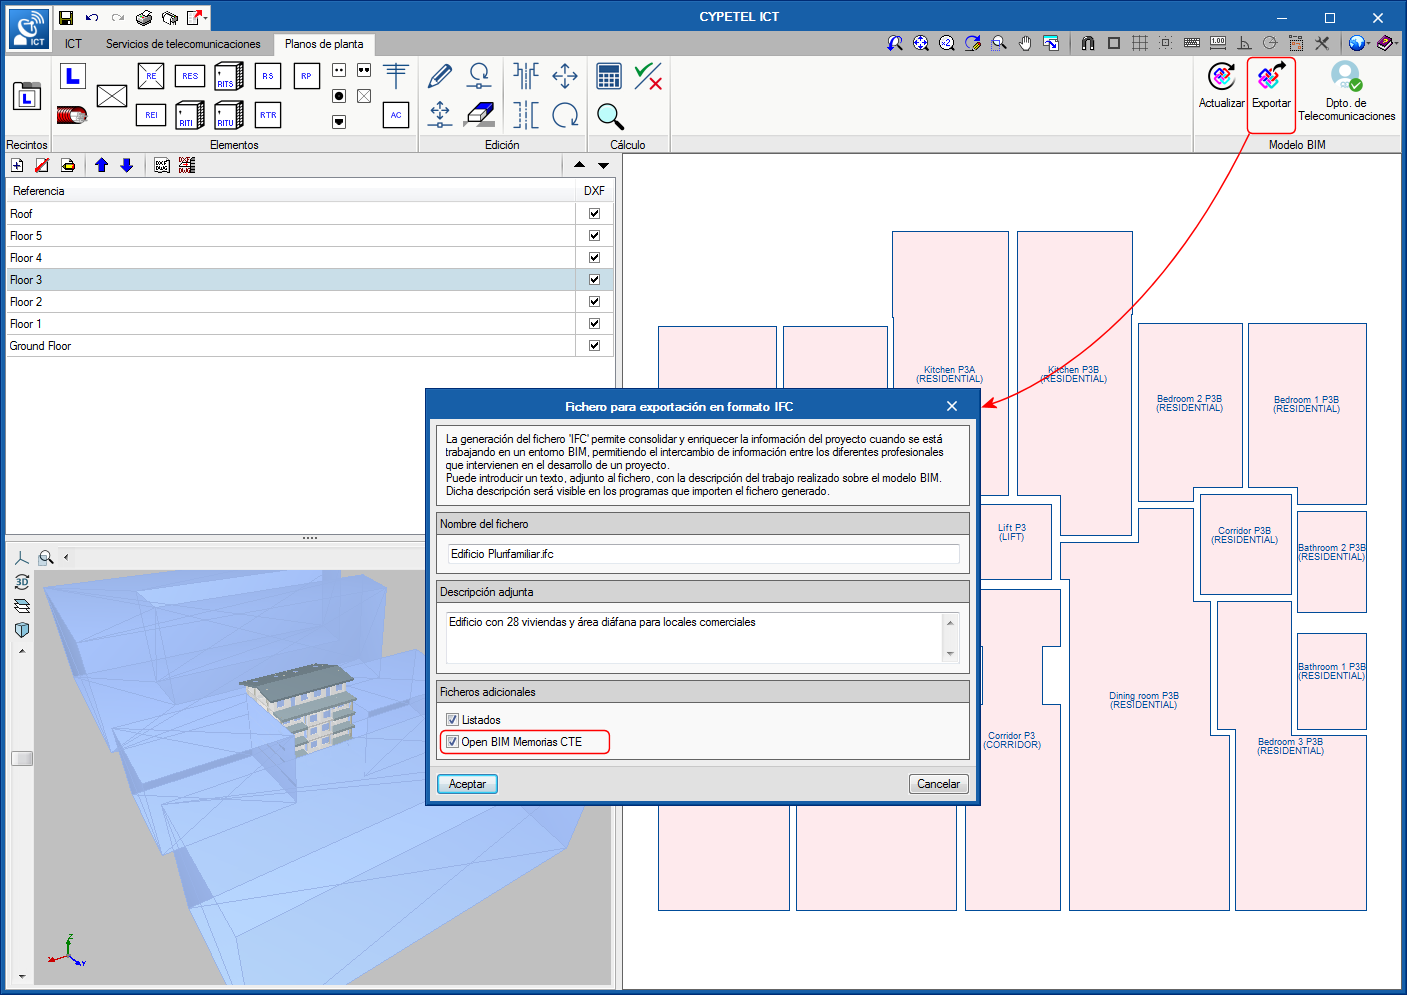Click the eraser Delete tool

pyautogui.click(x=481, y=114)
